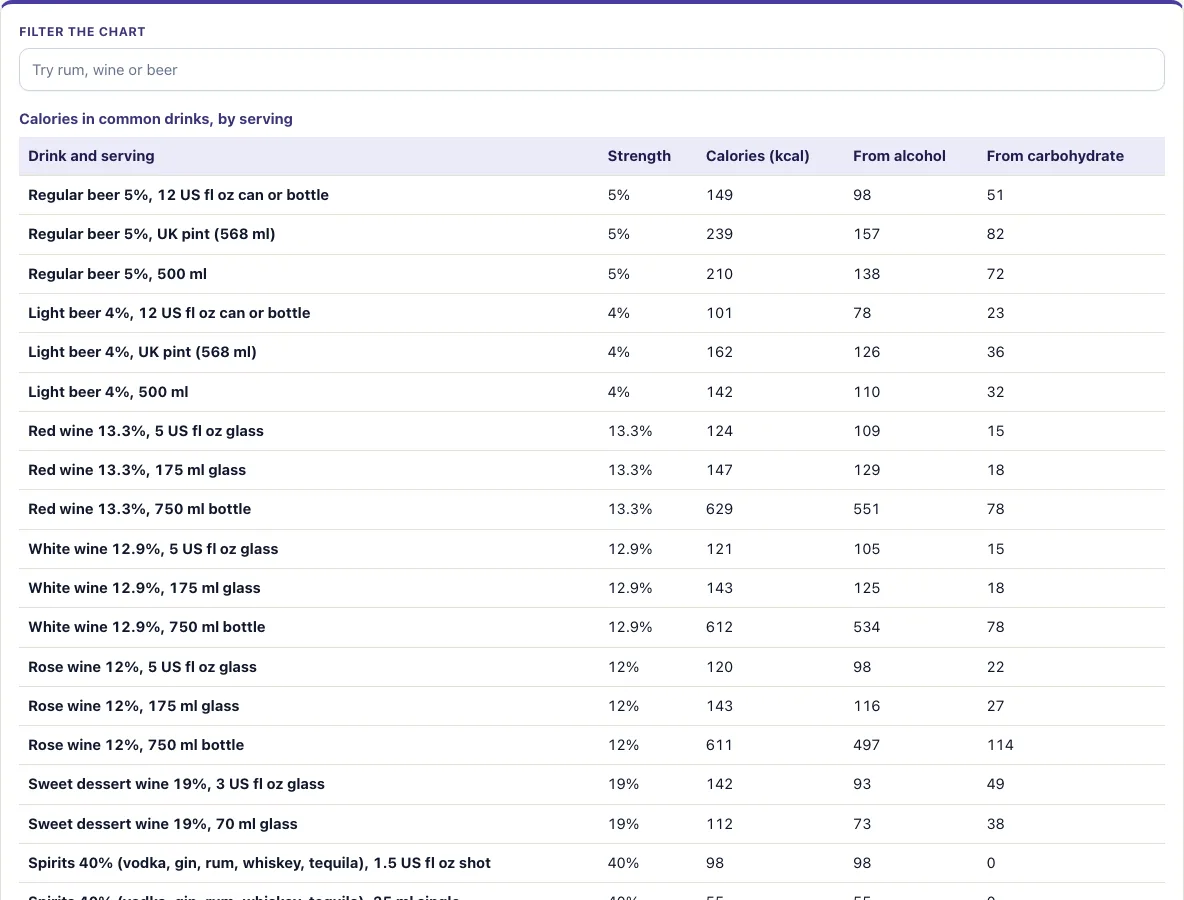
Task: Click from-alcohol value 497 in Rose wine bottle row
Action: pos(867,745)
